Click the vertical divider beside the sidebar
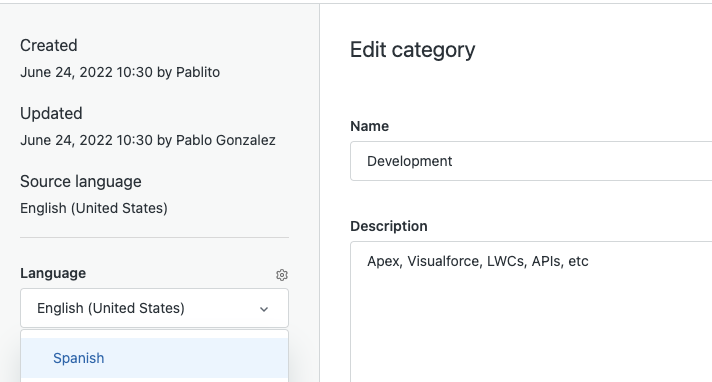Viewport: 712px width, 382px height. coord(319,193)
